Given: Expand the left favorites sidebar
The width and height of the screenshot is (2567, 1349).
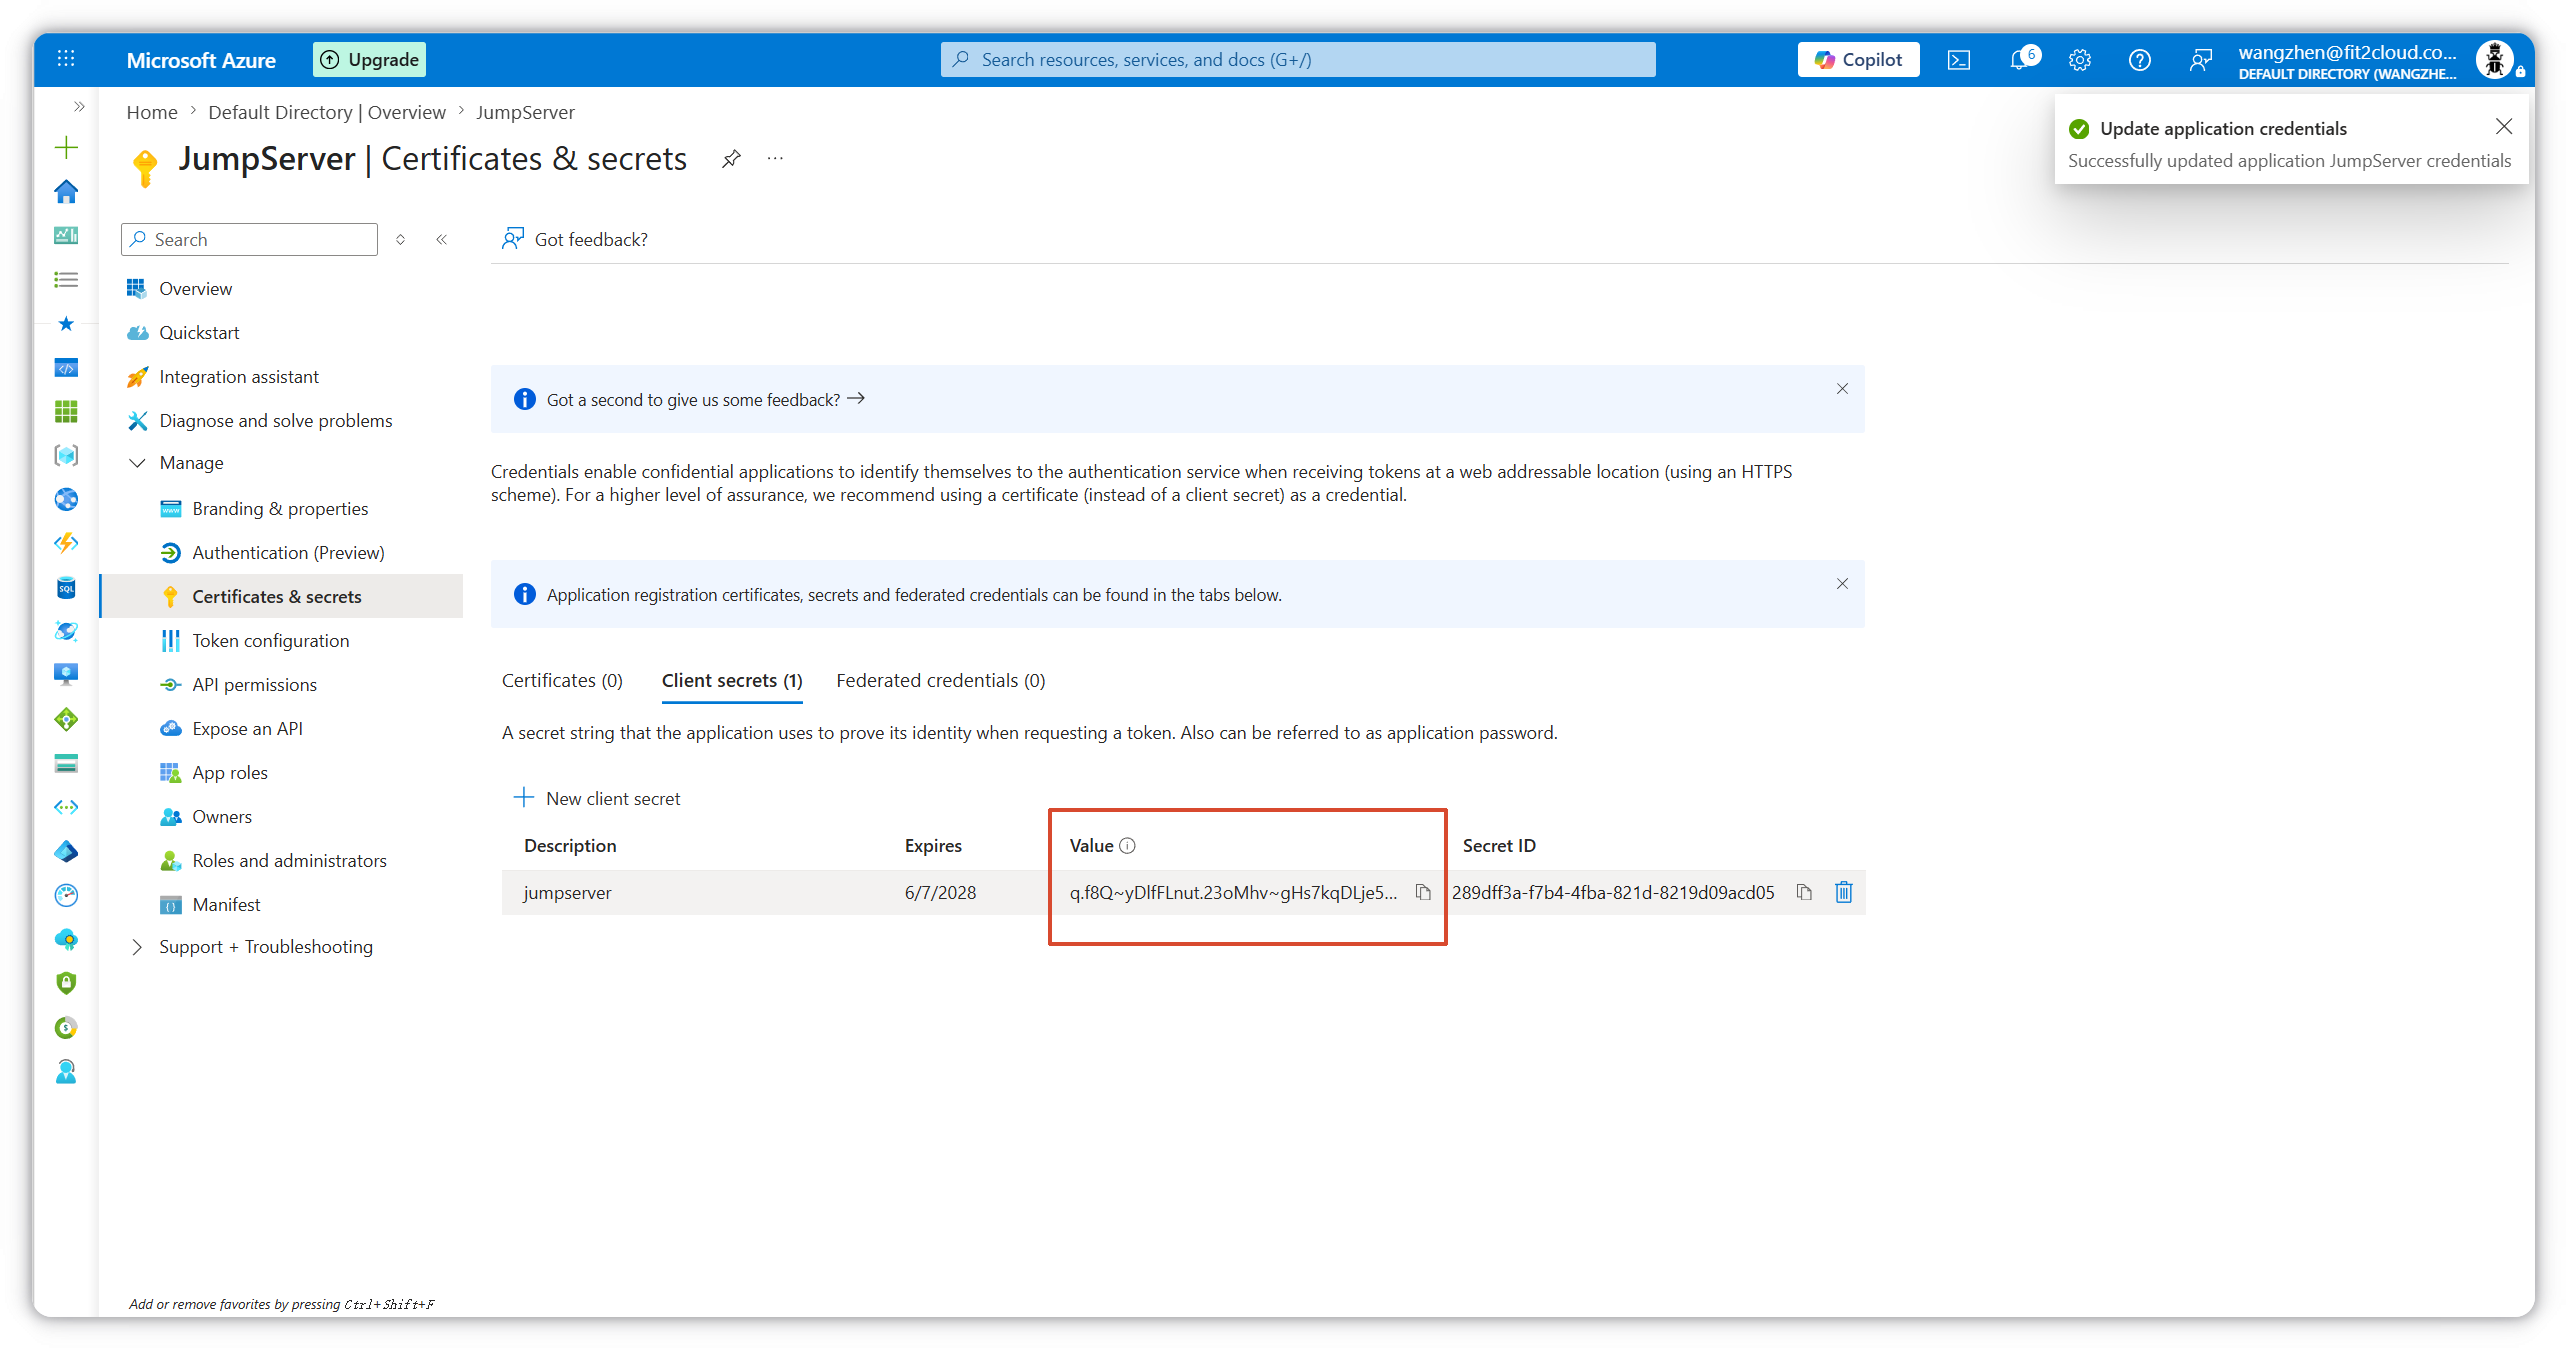Looking at the screenshot, I should [x=79, y=106].
